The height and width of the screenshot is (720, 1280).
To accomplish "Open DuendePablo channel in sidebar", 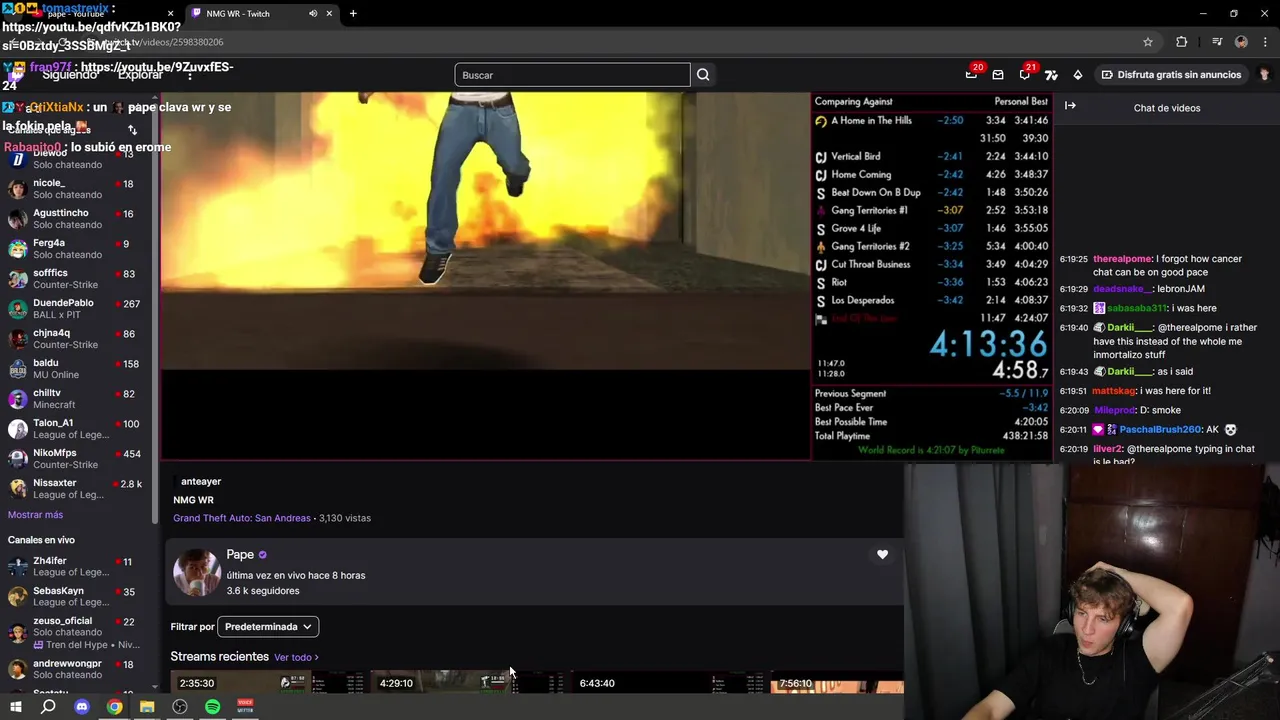I will point(78,309).
